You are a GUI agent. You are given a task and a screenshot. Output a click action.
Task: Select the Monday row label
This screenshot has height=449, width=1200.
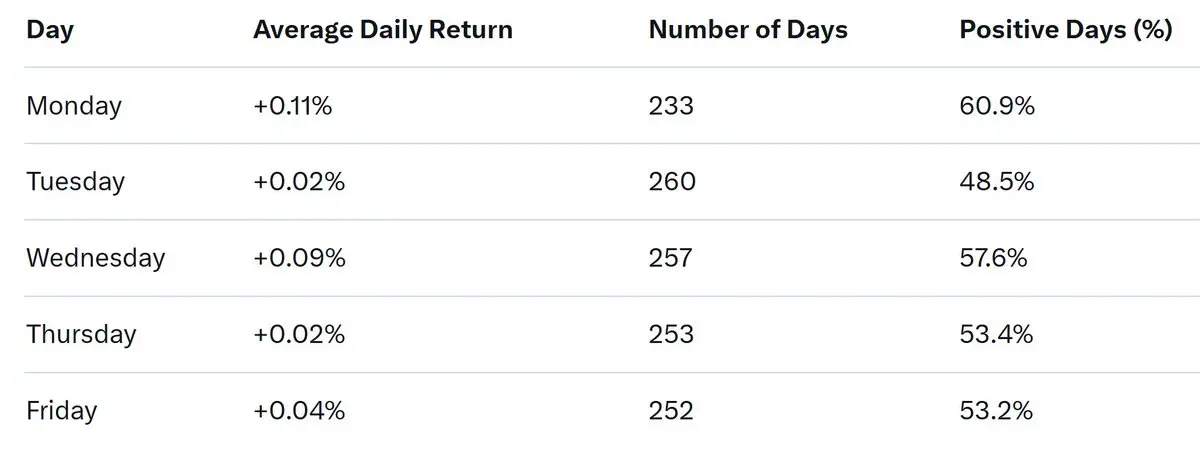74,106
